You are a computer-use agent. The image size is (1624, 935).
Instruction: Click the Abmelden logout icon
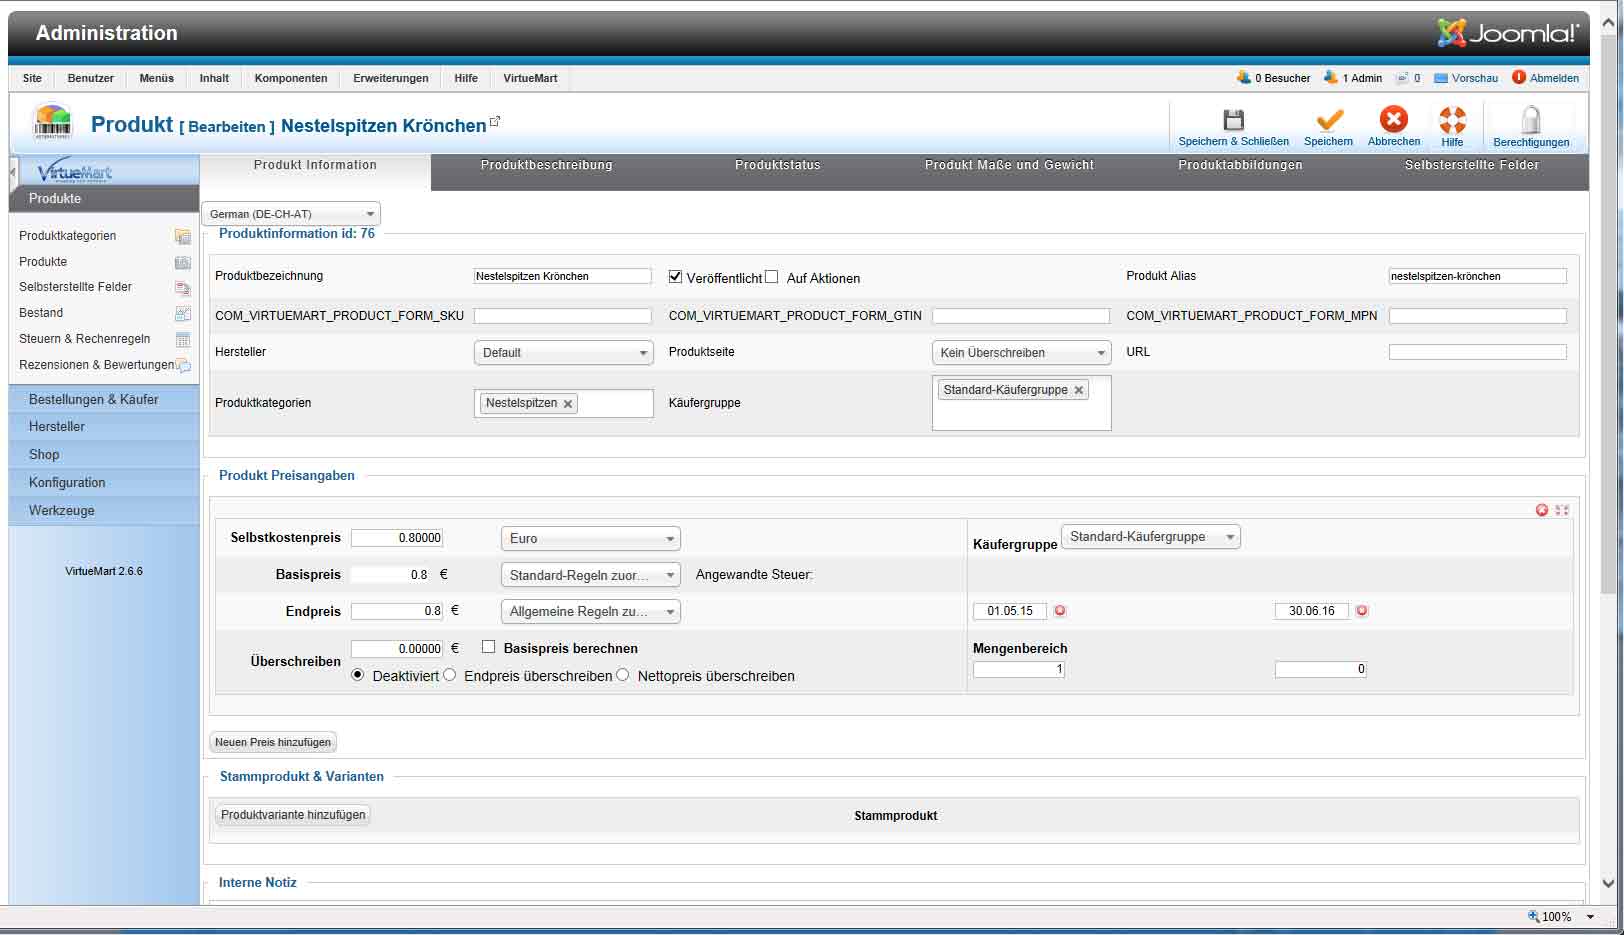[1519, 77]
